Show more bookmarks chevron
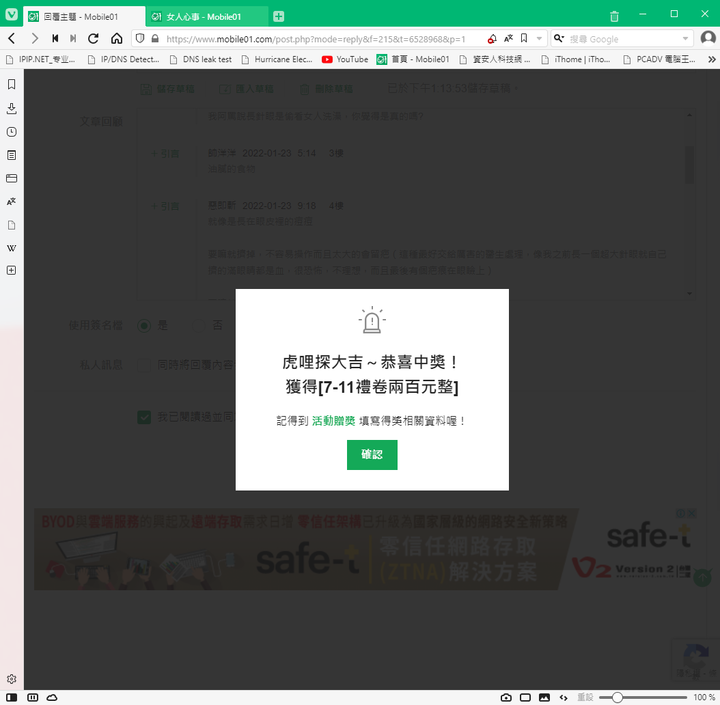This screenshot has width=720, height=705. click(711, 59)
